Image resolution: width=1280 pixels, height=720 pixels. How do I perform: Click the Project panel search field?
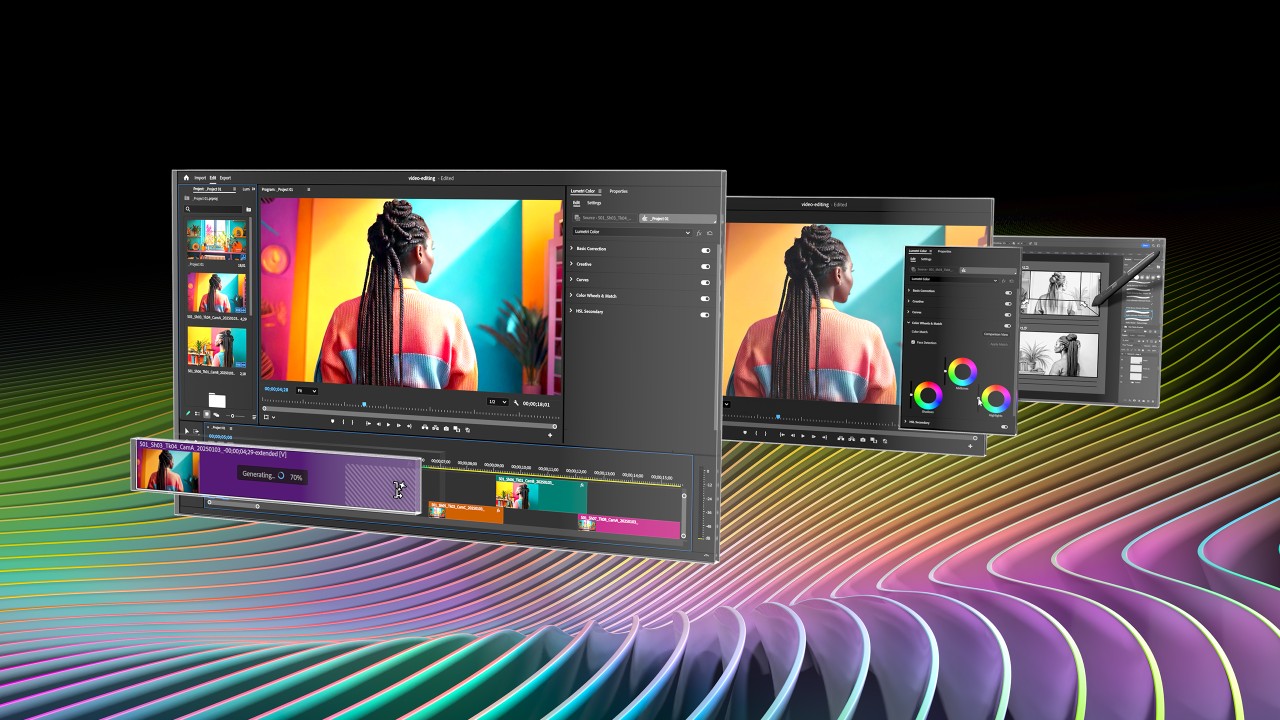click(x=214, y=209)
